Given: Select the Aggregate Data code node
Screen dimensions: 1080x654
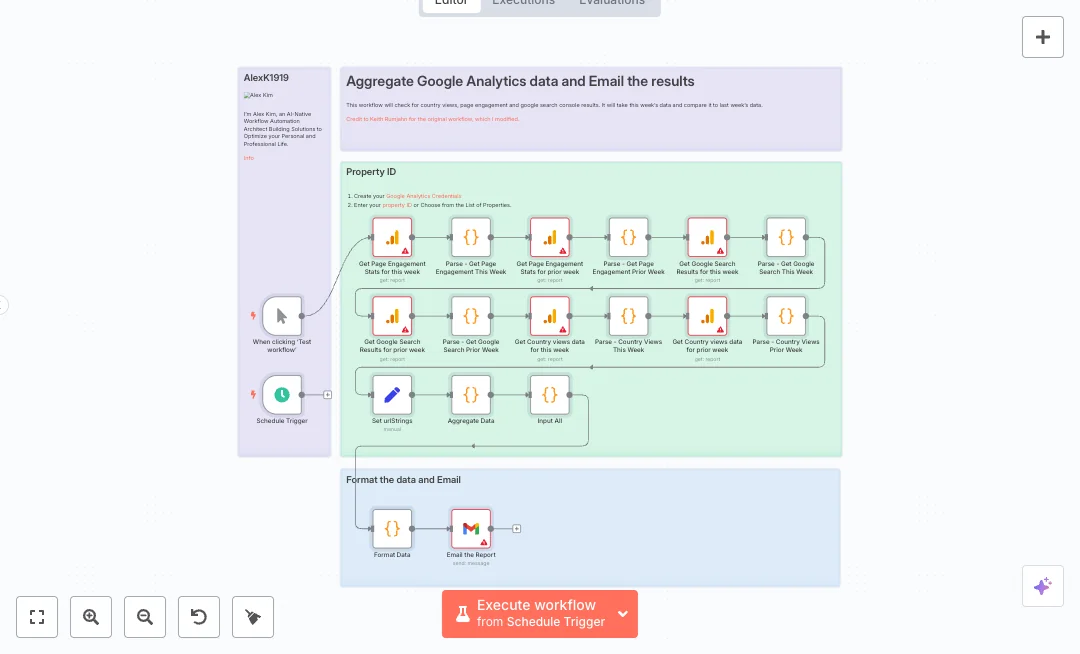Looking at the screenshot, I should point(471,395).
